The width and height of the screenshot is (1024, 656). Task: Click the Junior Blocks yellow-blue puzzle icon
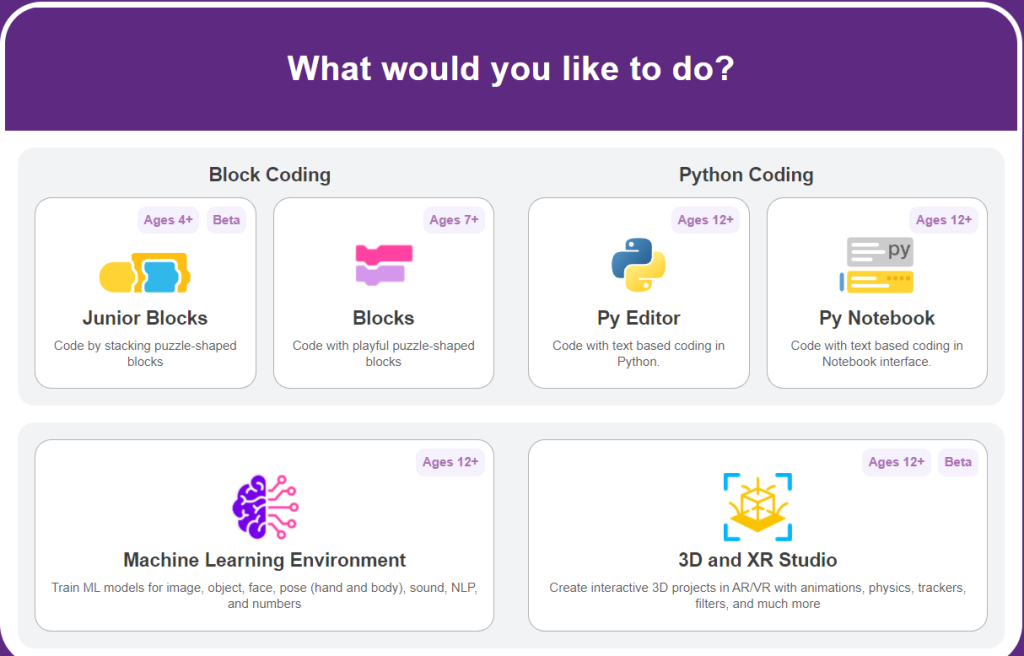tap(145, 272)
